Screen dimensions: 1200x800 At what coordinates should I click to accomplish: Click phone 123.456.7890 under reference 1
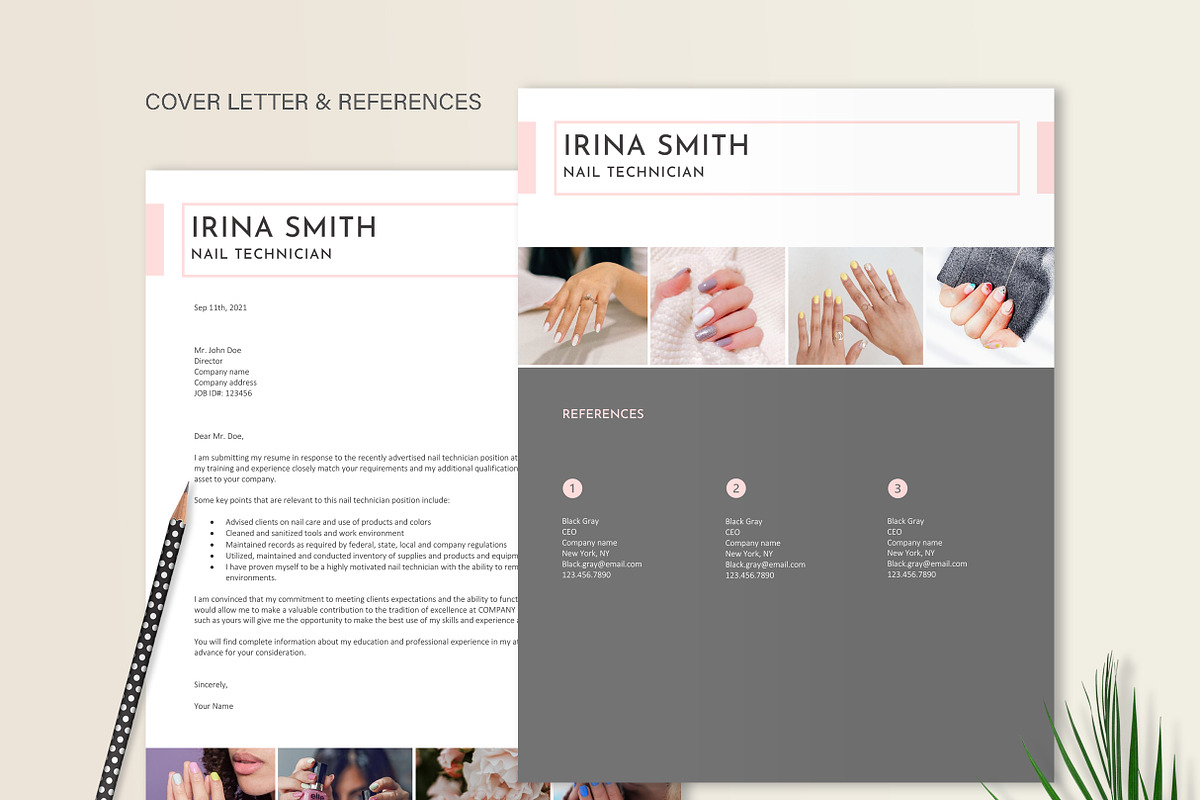586,575
